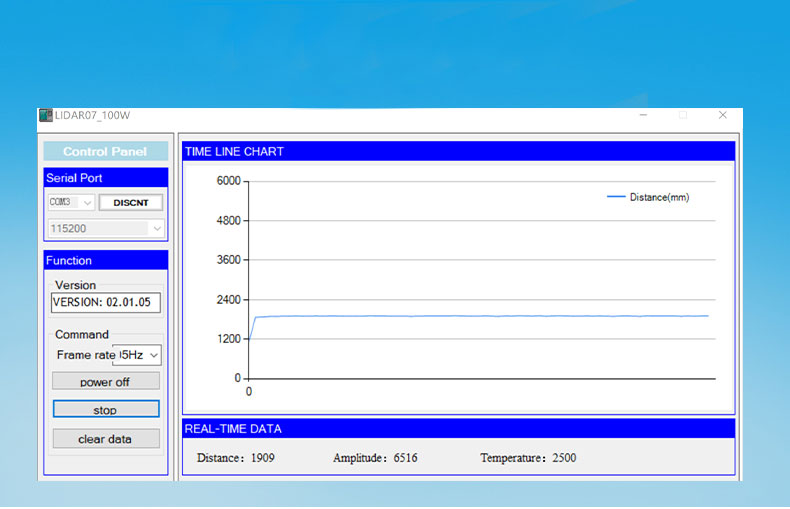Open the COM3 serial port dropdown
Screen dimensions: 790x509
pos(87,203)
